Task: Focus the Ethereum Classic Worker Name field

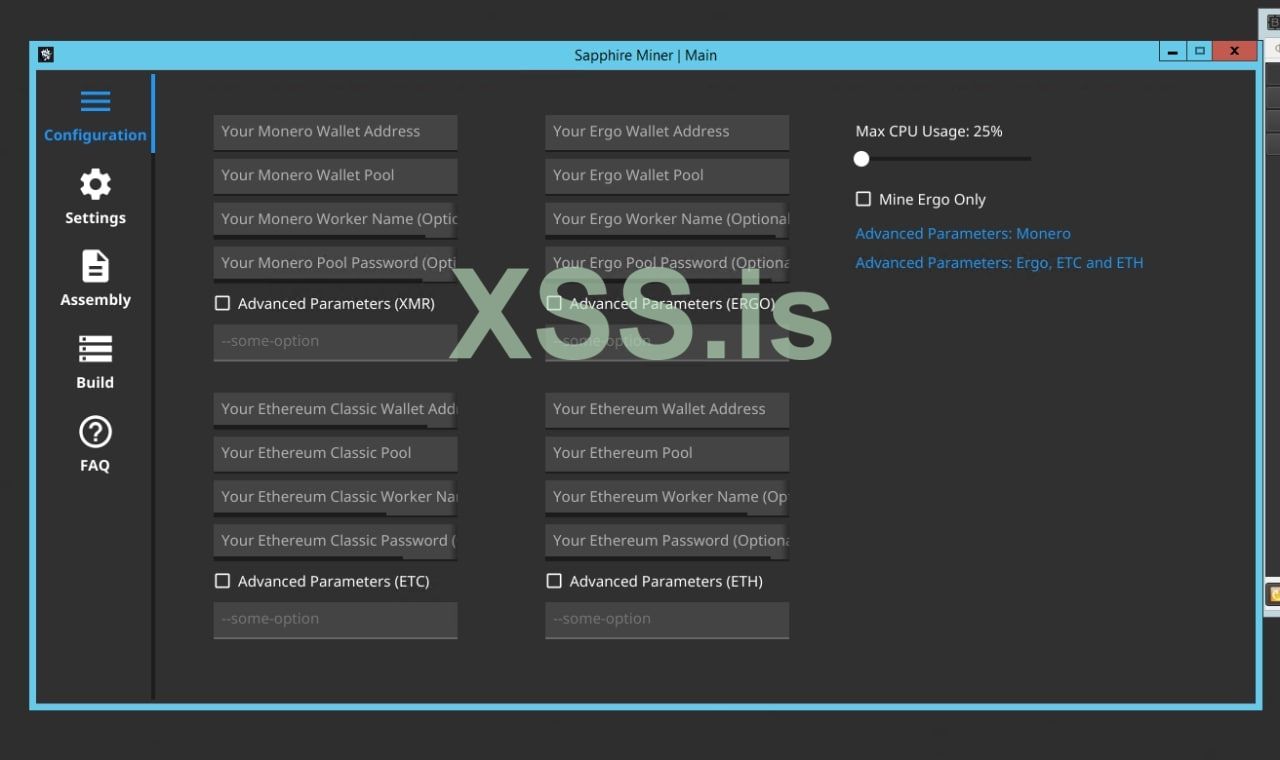Action: [335, 498]
